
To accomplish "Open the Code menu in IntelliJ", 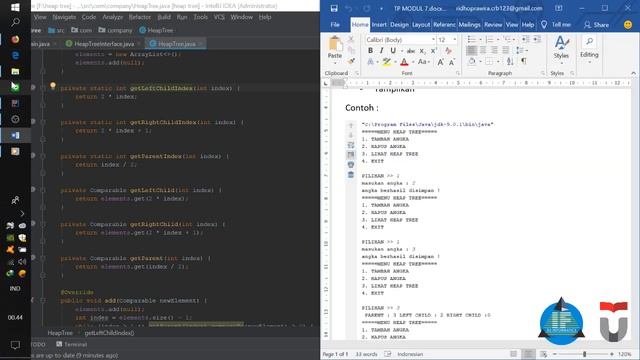I will [x=89, y=17].
